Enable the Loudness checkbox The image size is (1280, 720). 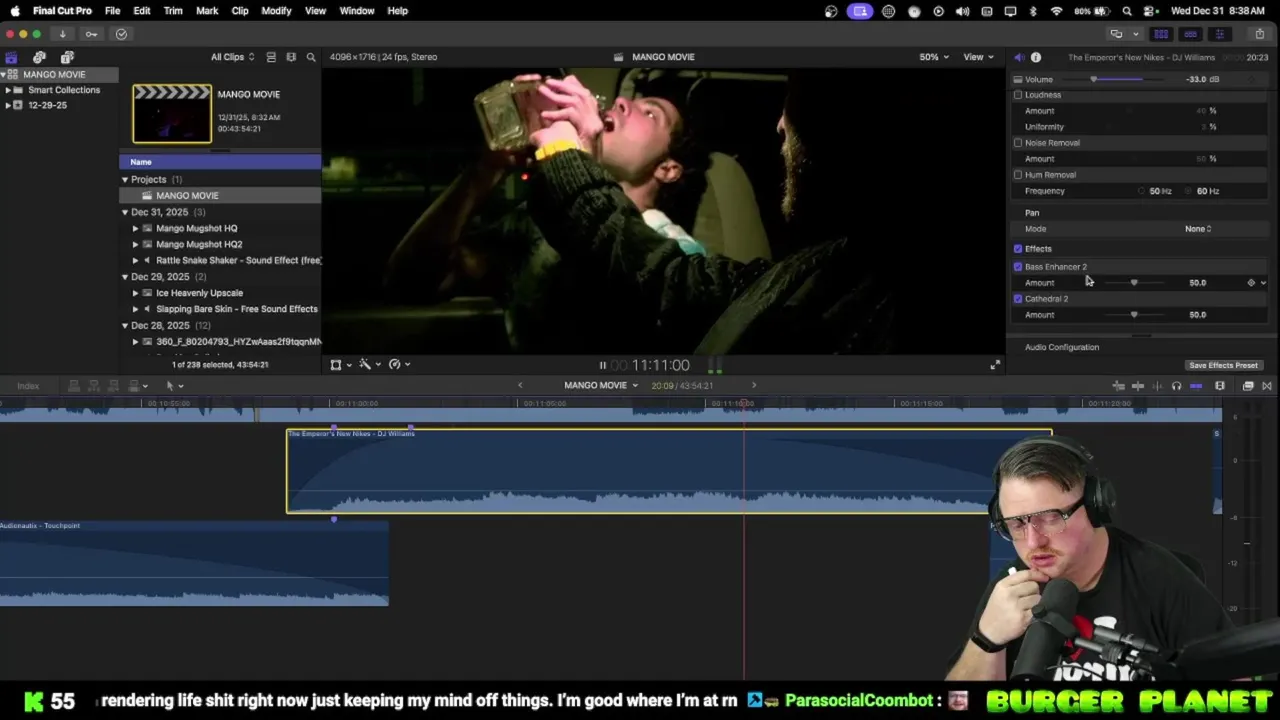click(x=1018, y=95)
